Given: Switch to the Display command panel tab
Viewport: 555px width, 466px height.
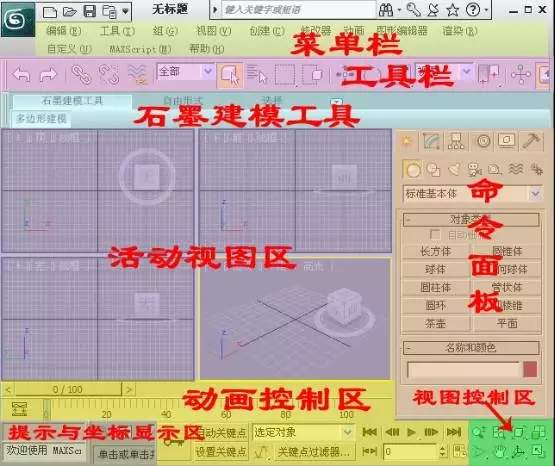Looking at the screenshot, I should click(x=506, y=140).
